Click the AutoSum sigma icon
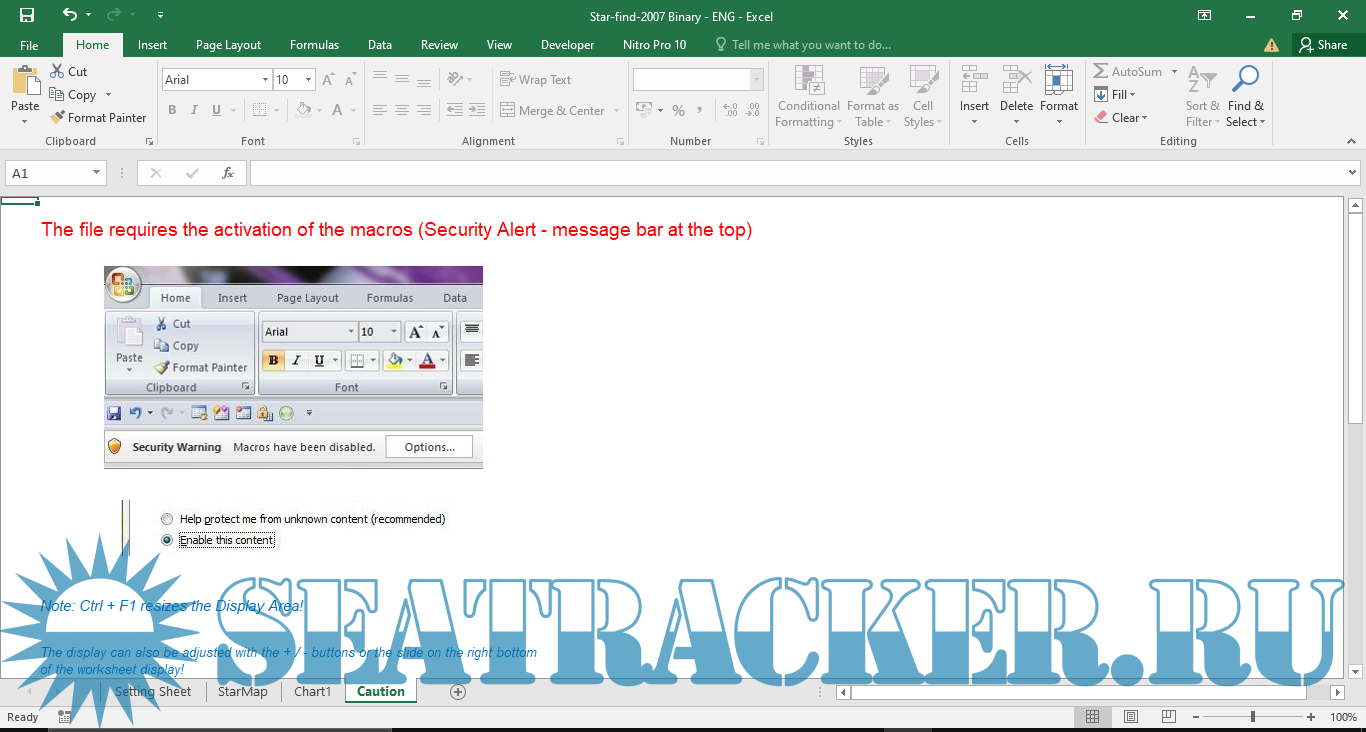The width and height of the screenshot is (1366, 732). tap(1101, 72)
